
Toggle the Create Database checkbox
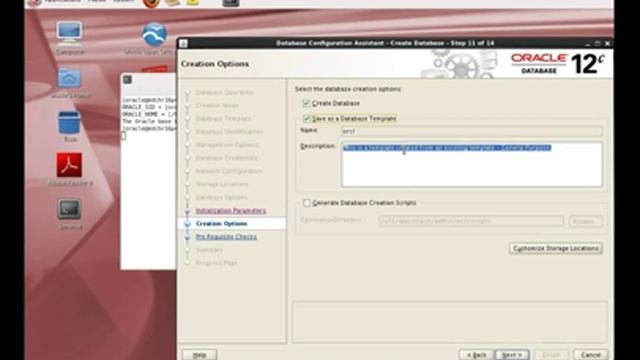pos(307,103)
